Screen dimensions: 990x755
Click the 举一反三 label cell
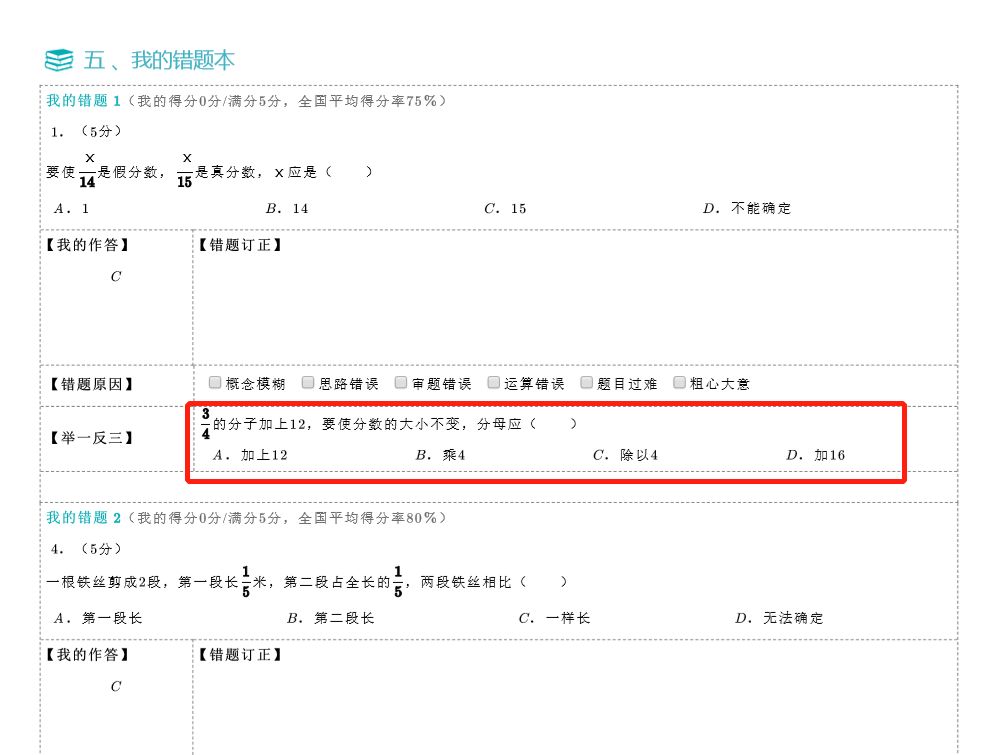[x=91, y=437]
